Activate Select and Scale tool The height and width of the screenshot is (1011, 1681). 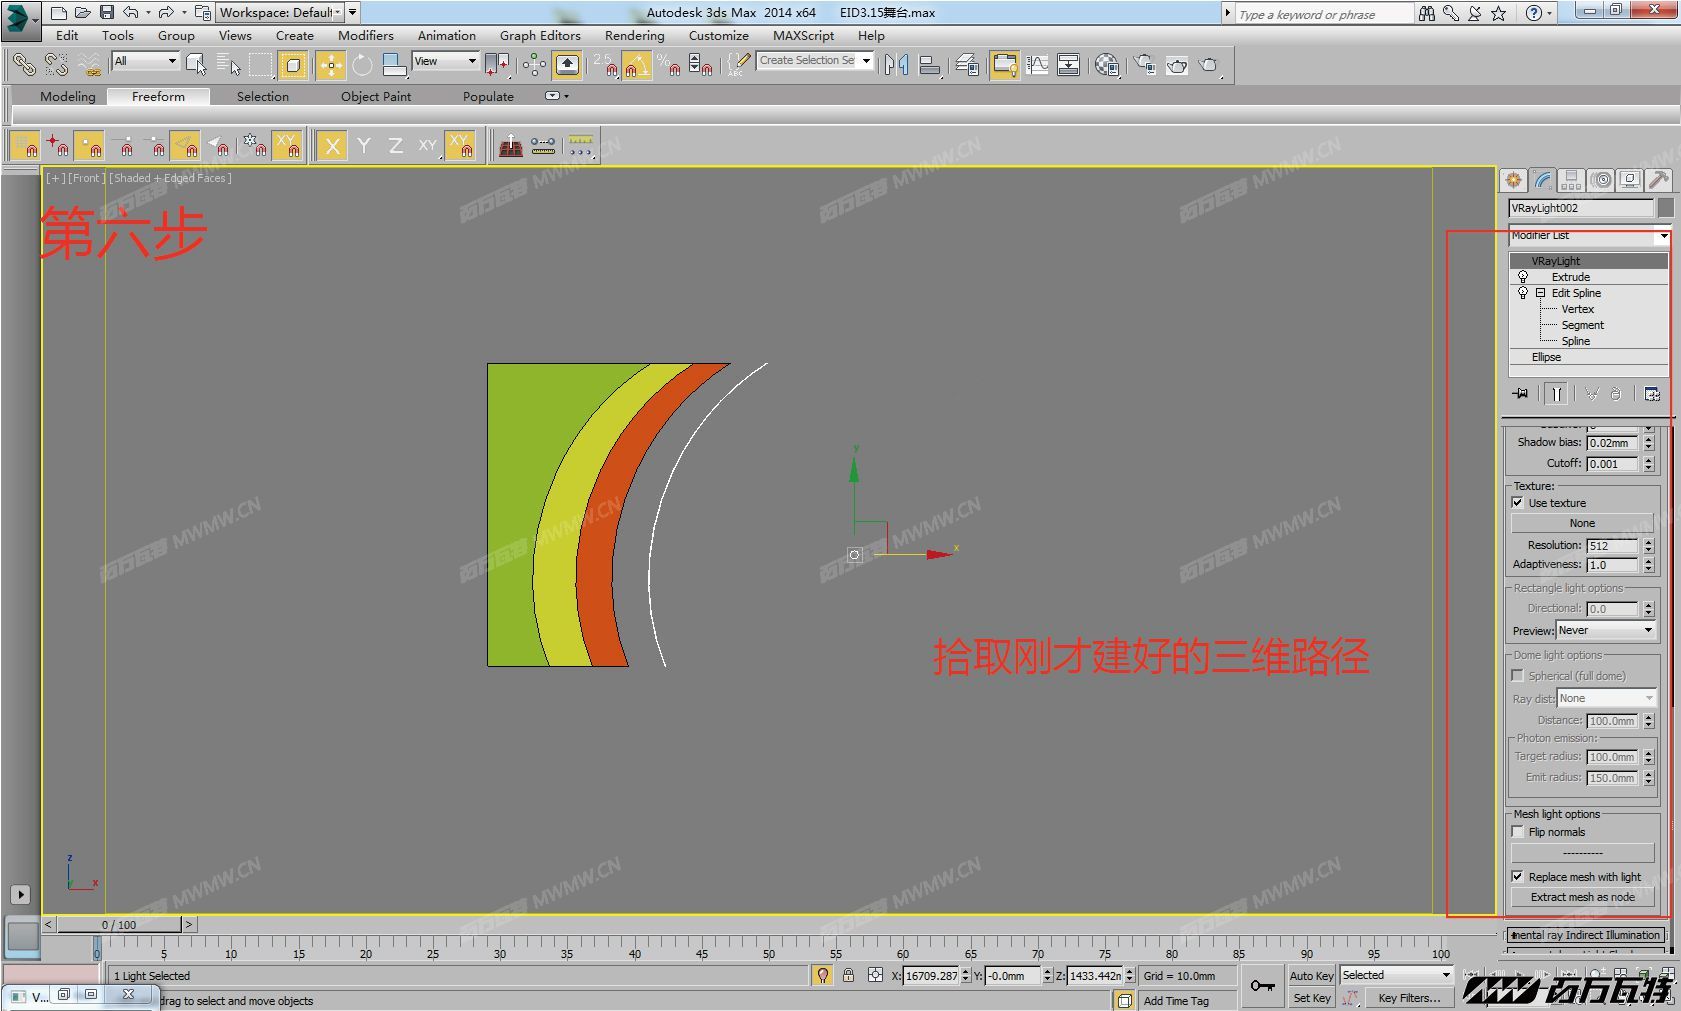[x=394, y=65]
